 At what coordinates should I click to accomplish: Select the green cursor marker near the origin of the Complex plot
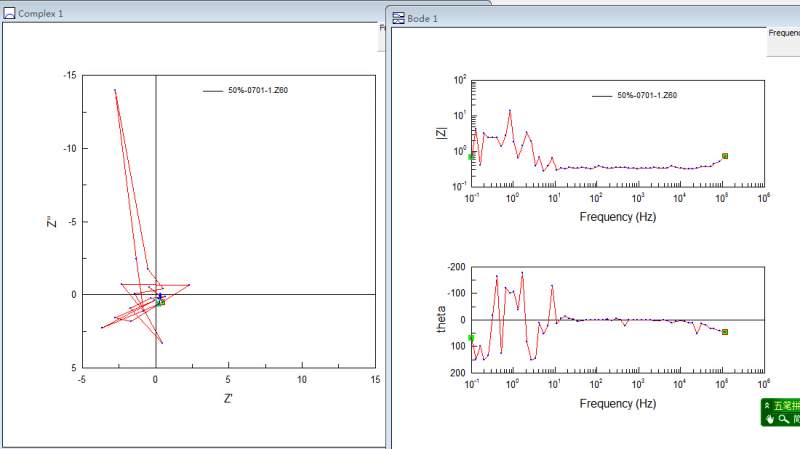point(160,303)
